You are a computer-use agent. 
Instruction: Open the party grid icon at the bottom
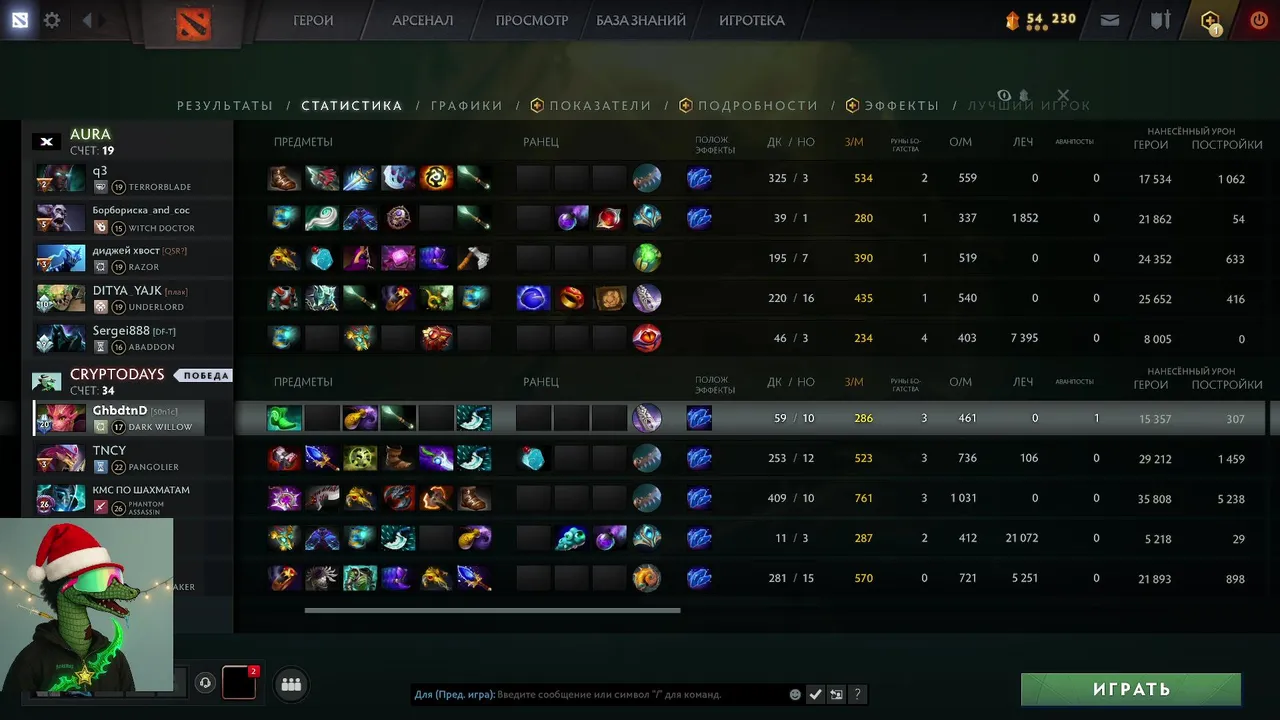(291, 684)
